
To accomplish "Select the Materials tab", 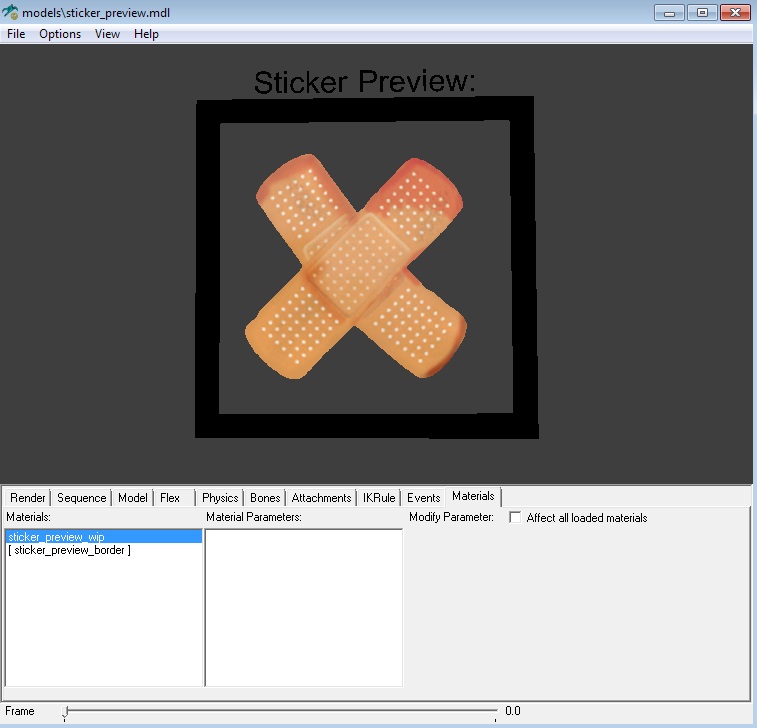I will pos(473,496).
